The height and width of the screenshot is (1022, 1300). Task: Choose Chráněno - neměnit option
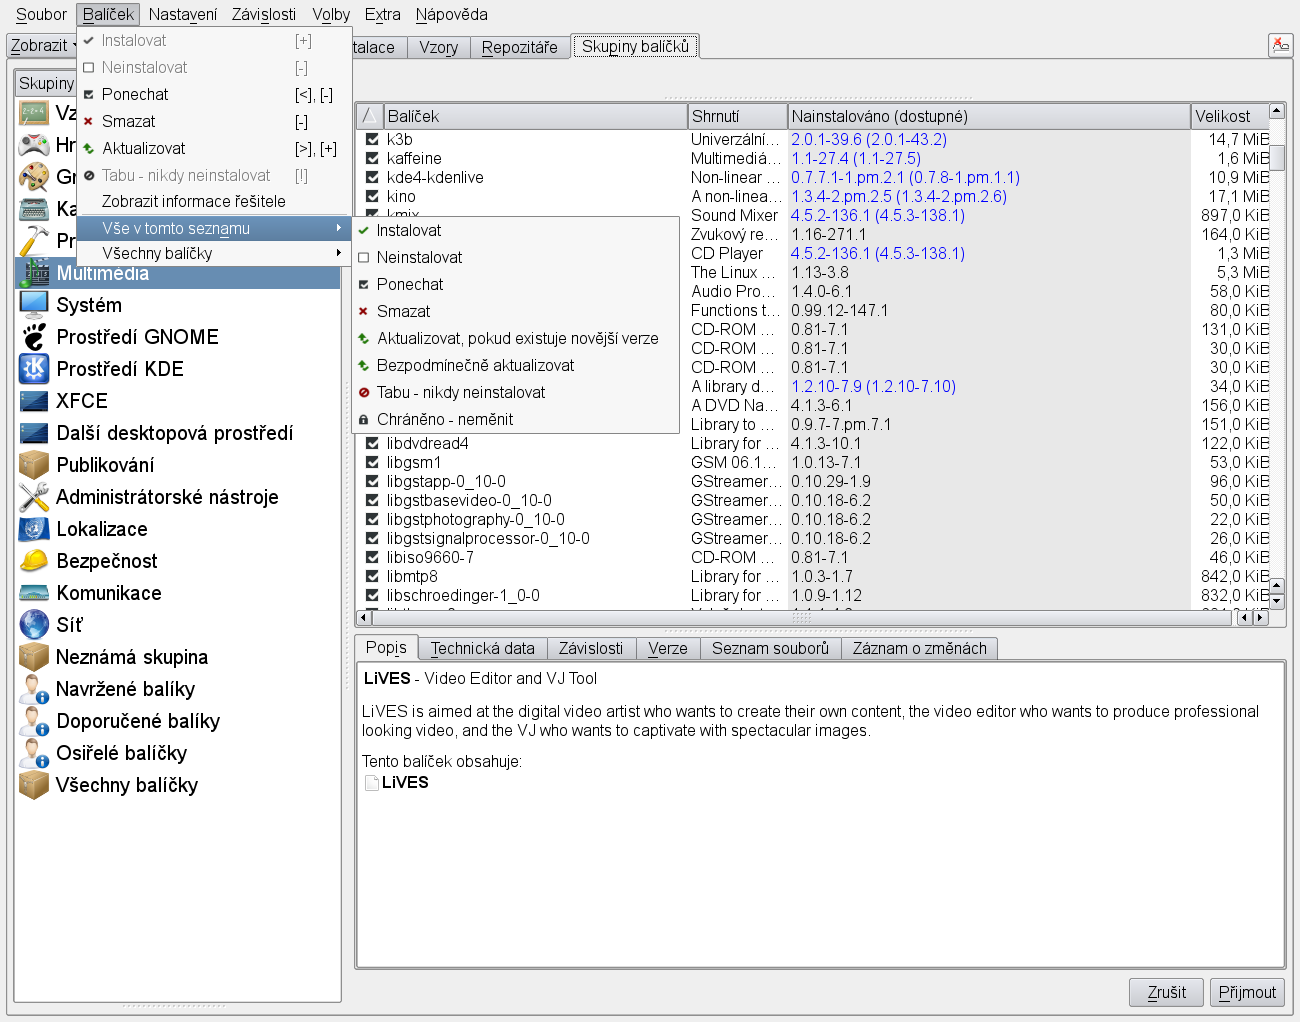pyautogui.click(x=516, y=419)
